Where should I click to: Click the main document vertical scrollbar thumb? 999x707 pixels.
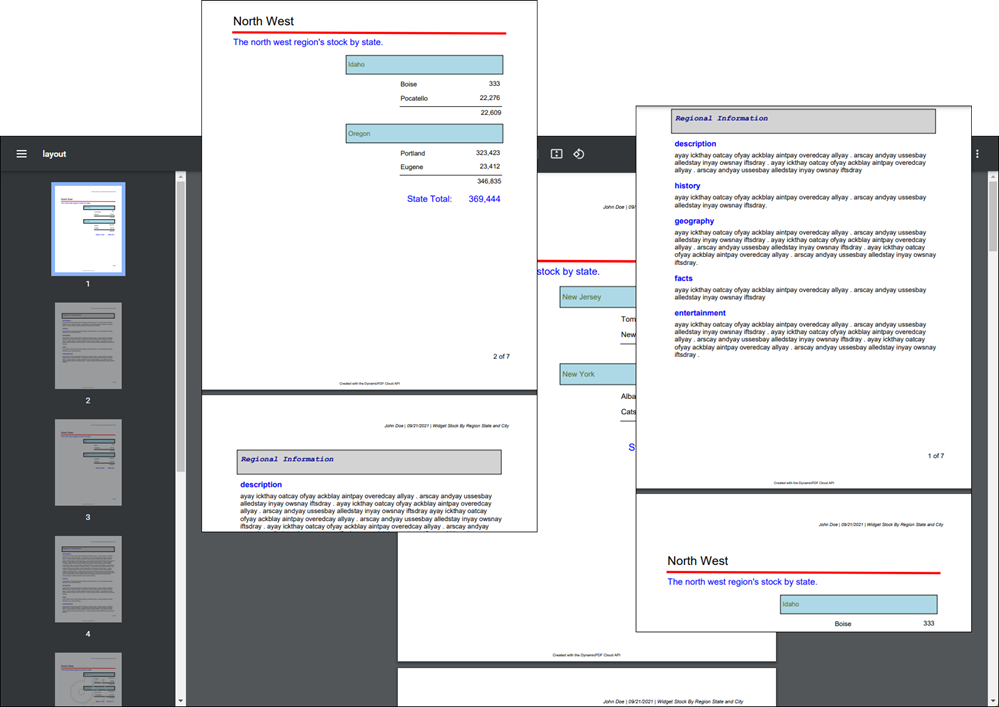click(x=992, y=215)
